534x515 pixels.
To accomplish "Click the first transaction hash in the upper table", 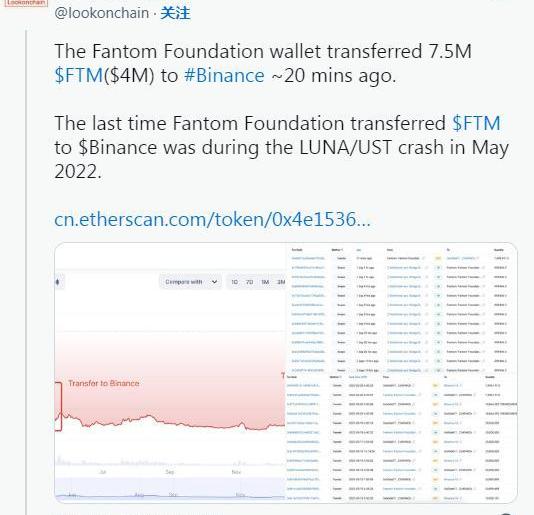I will [x=308, y=259].
